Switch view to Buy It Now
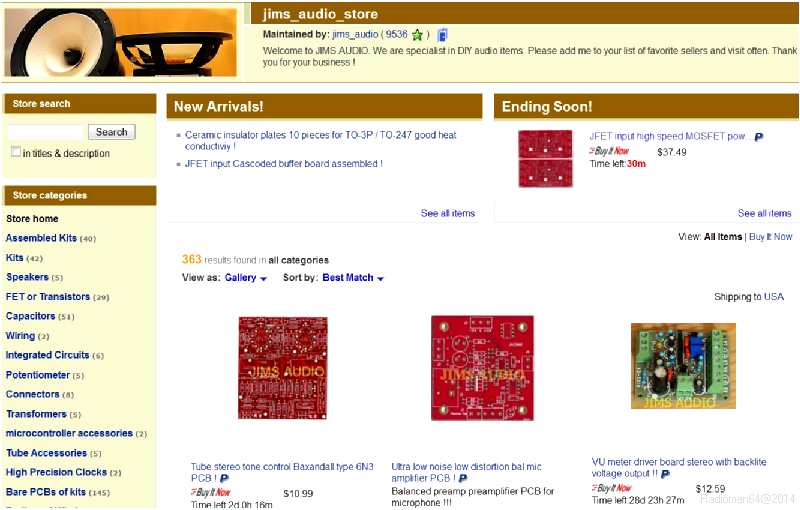The image size is (800, 510). [x=770, y=237]
